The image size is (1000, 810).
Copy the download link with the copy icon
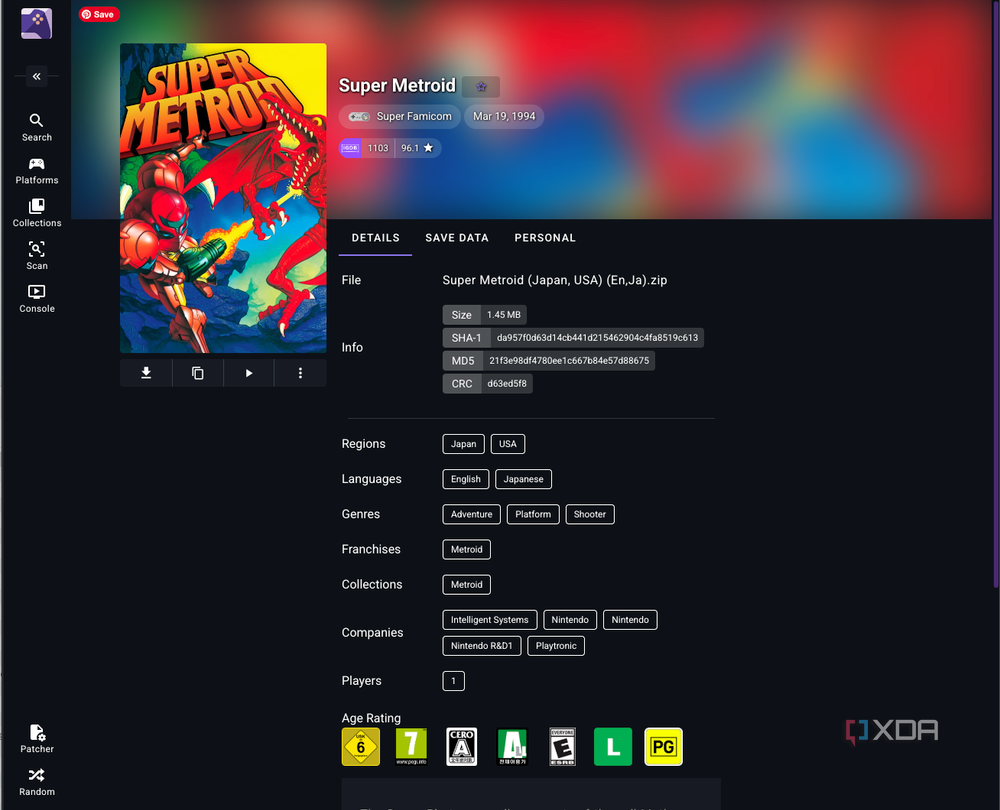(x=198, y=373)
